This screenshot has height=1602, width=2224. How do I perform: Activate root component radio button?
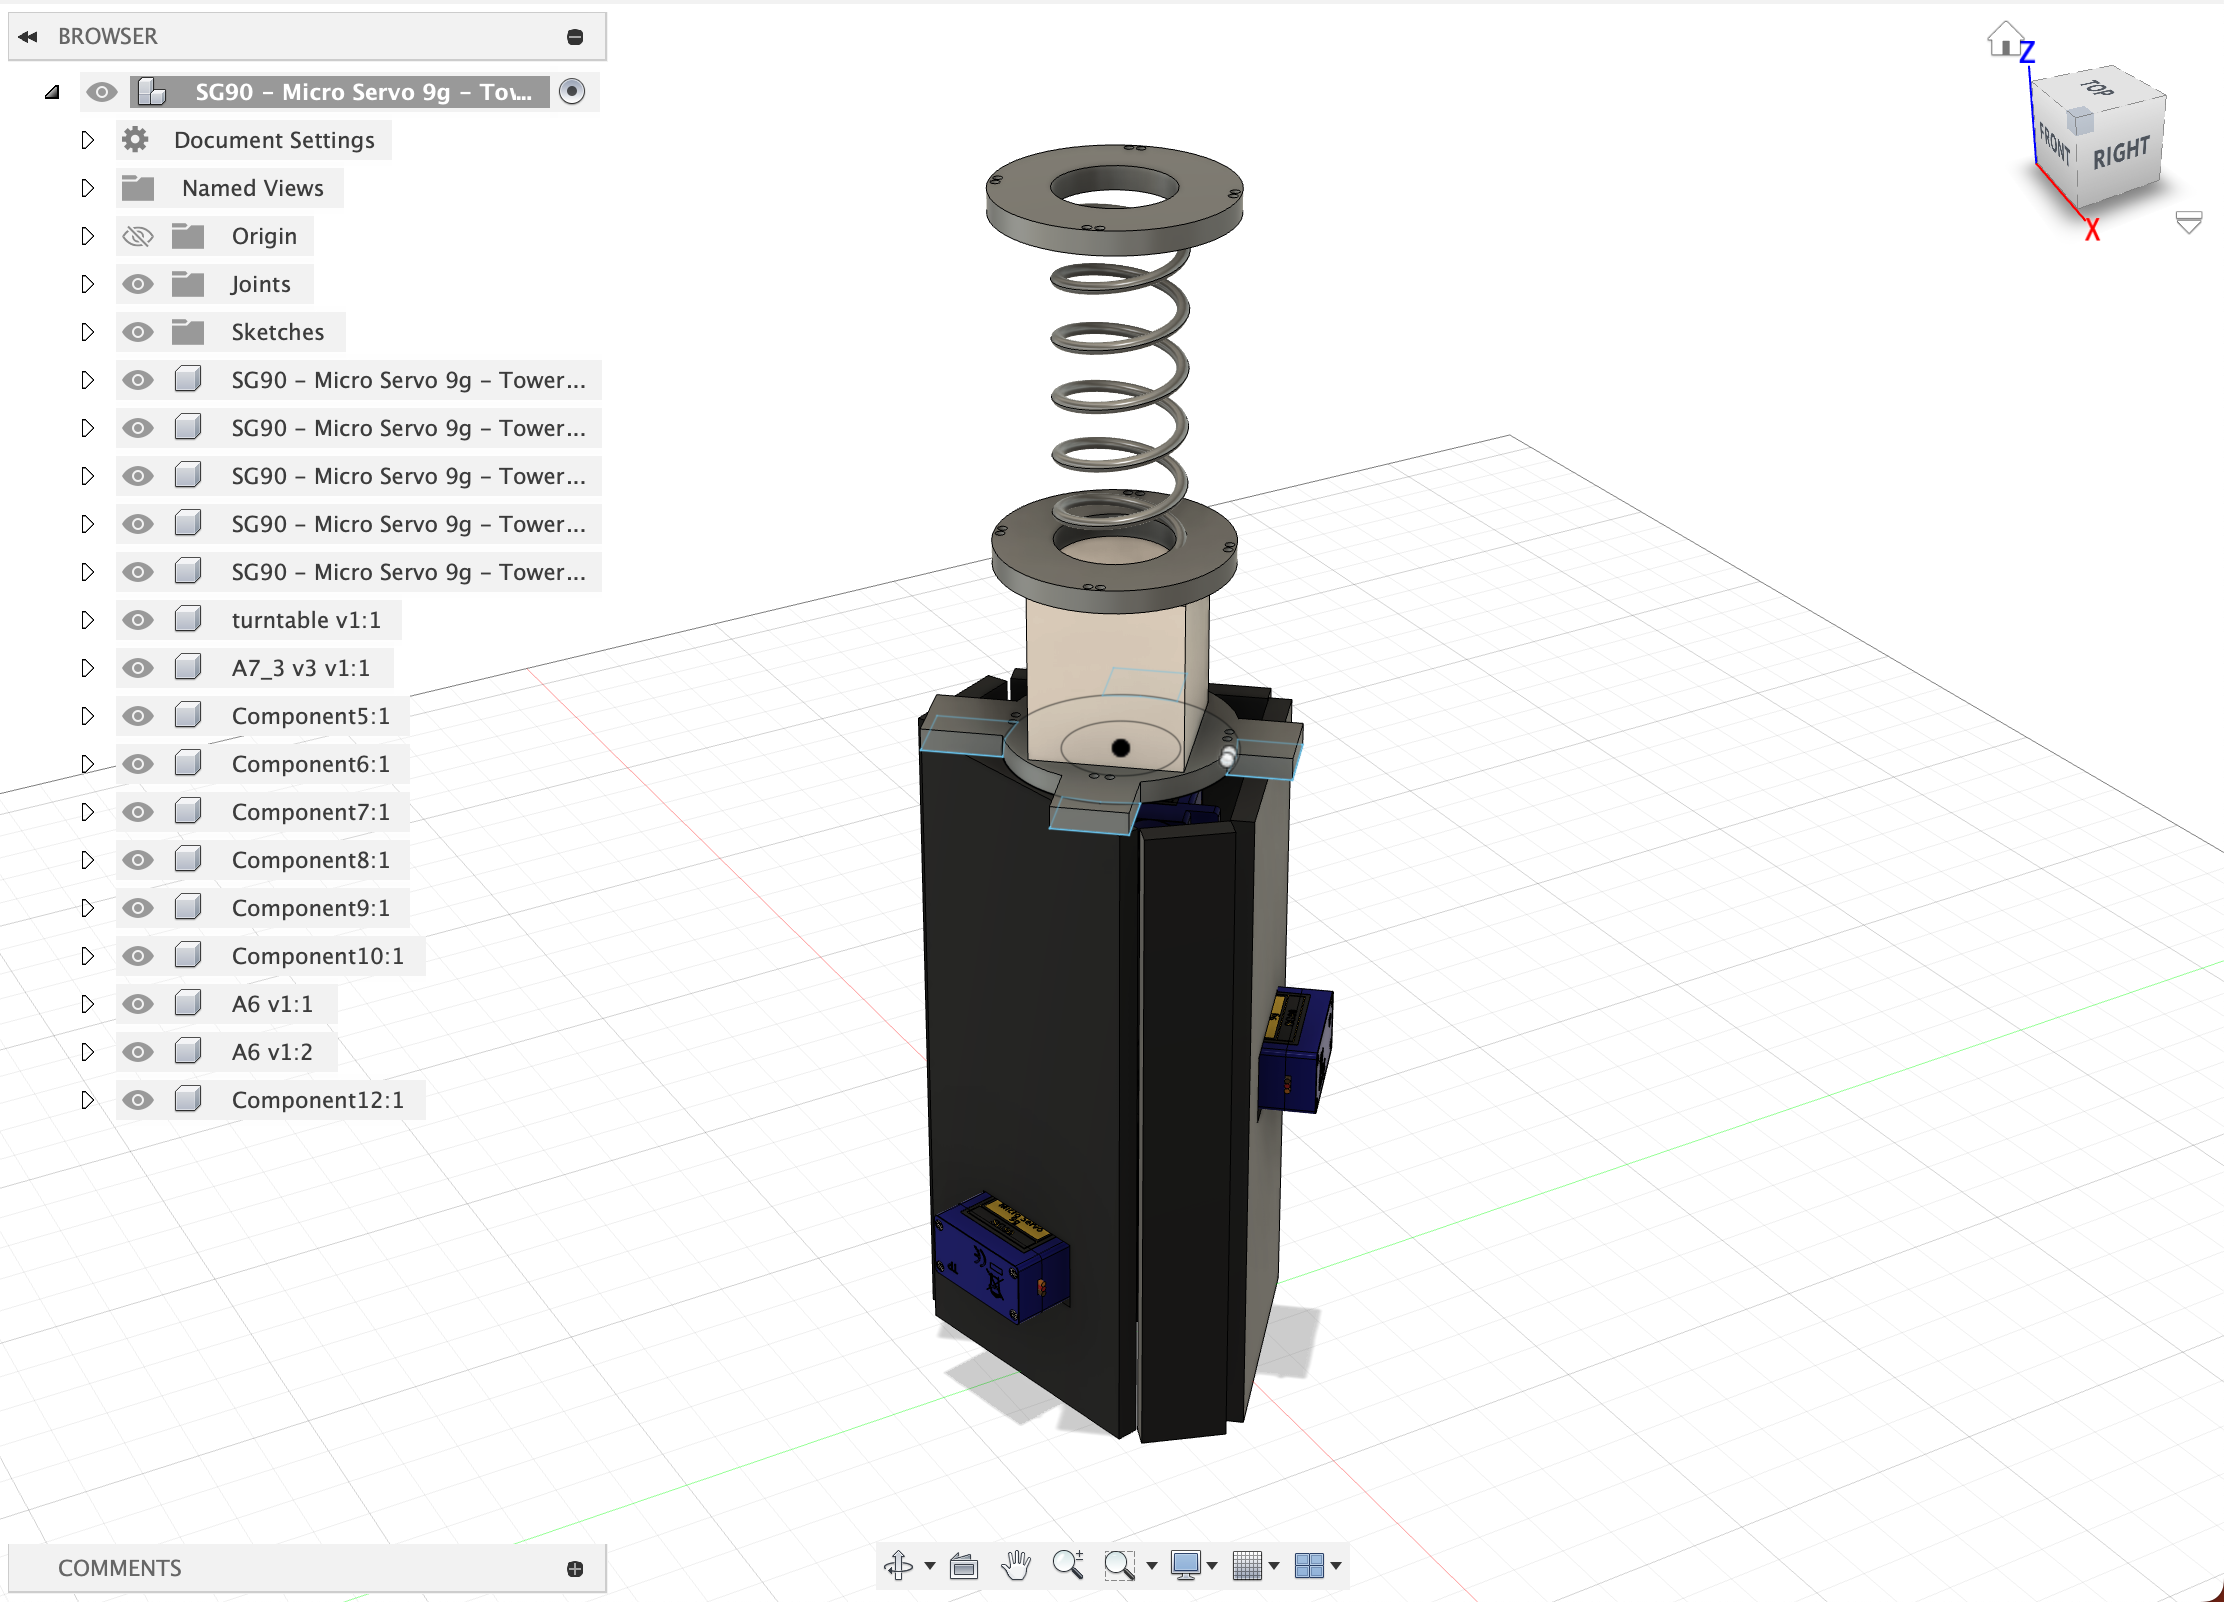(x=572, y=92)
